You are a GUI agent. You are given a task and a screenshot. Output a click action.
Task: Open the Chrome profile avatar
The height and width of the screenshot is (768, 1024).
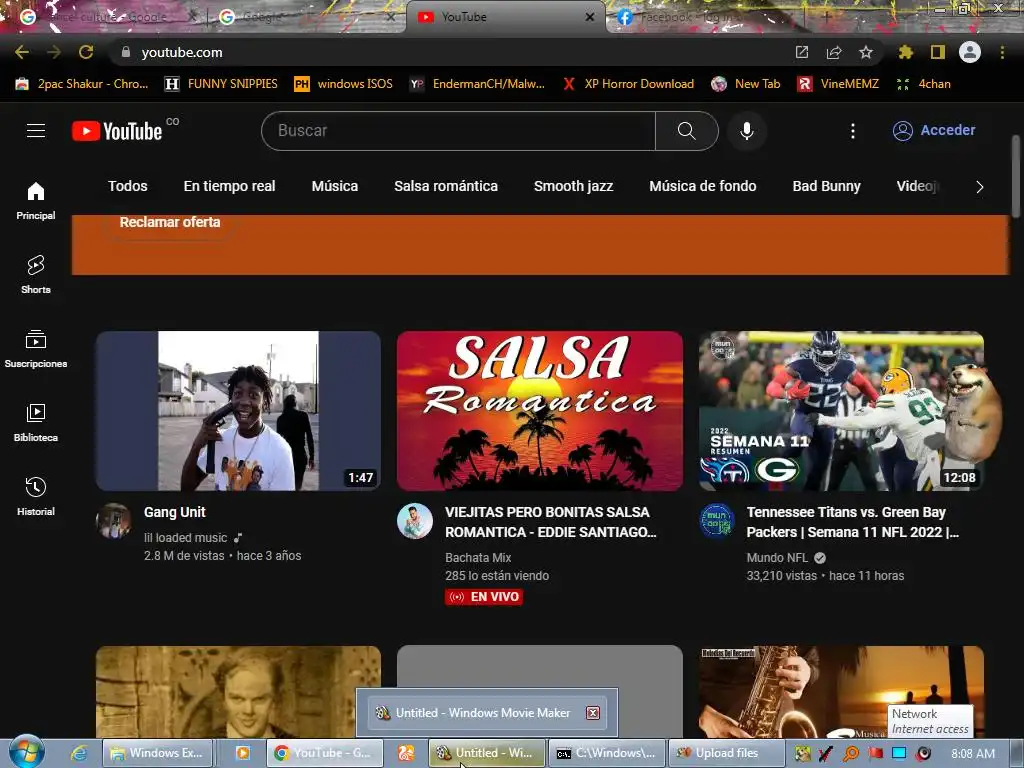(970, 52)
